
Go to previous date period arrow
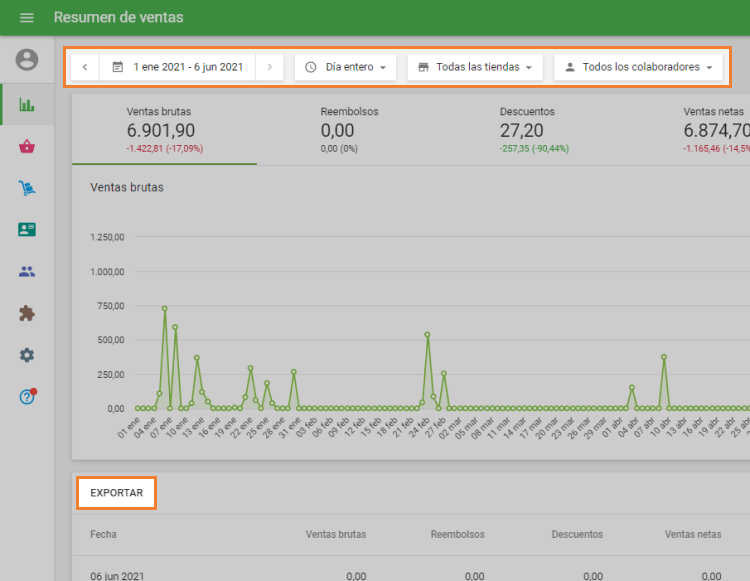(x=85, y=67)
